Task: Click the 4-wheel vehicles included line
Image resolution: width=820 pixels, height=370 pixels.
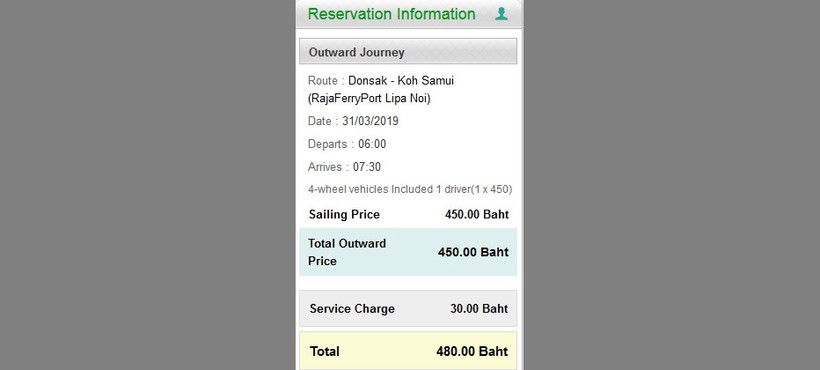Action: coord(409,189)
